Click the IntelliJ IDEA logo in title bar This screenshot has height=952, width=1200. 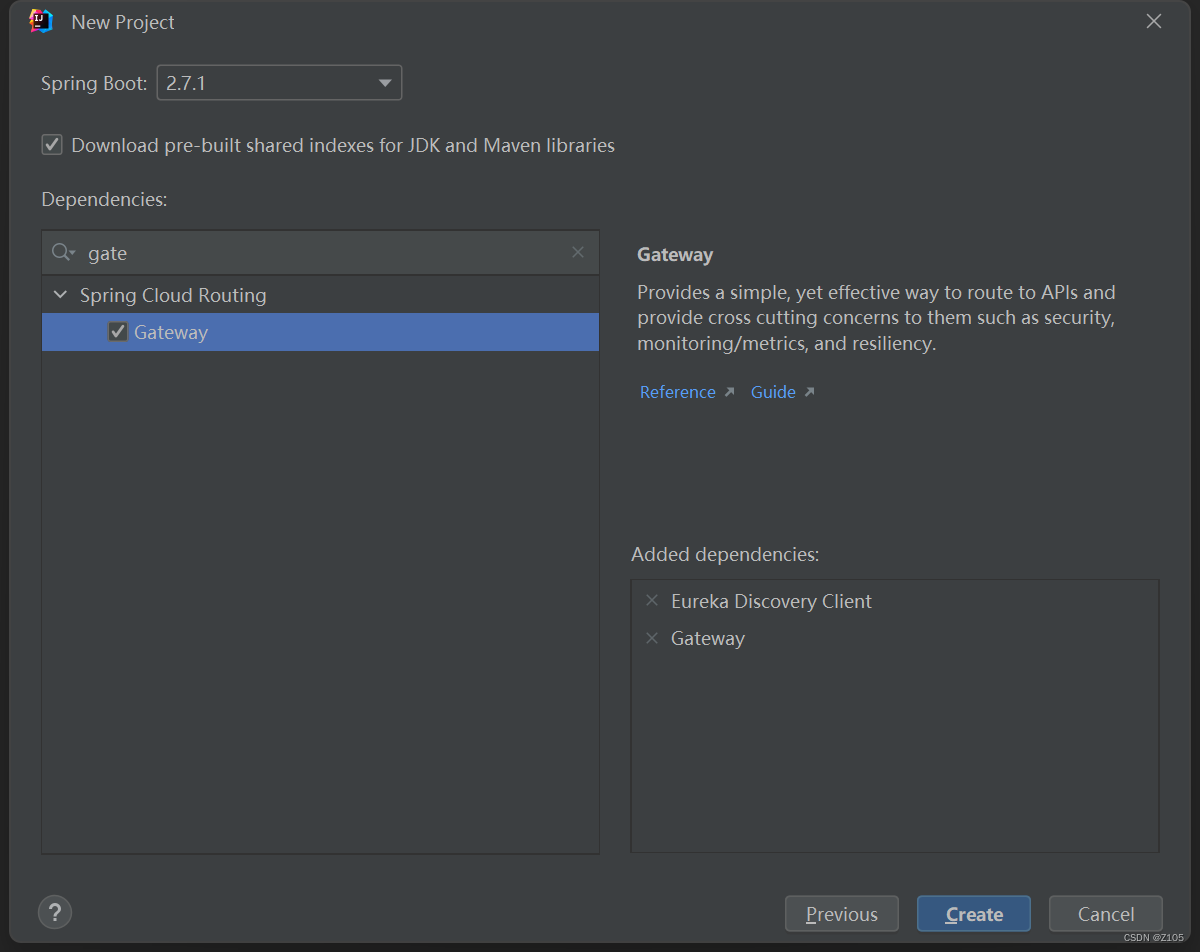pyautogui.click(x=41, y=21)
